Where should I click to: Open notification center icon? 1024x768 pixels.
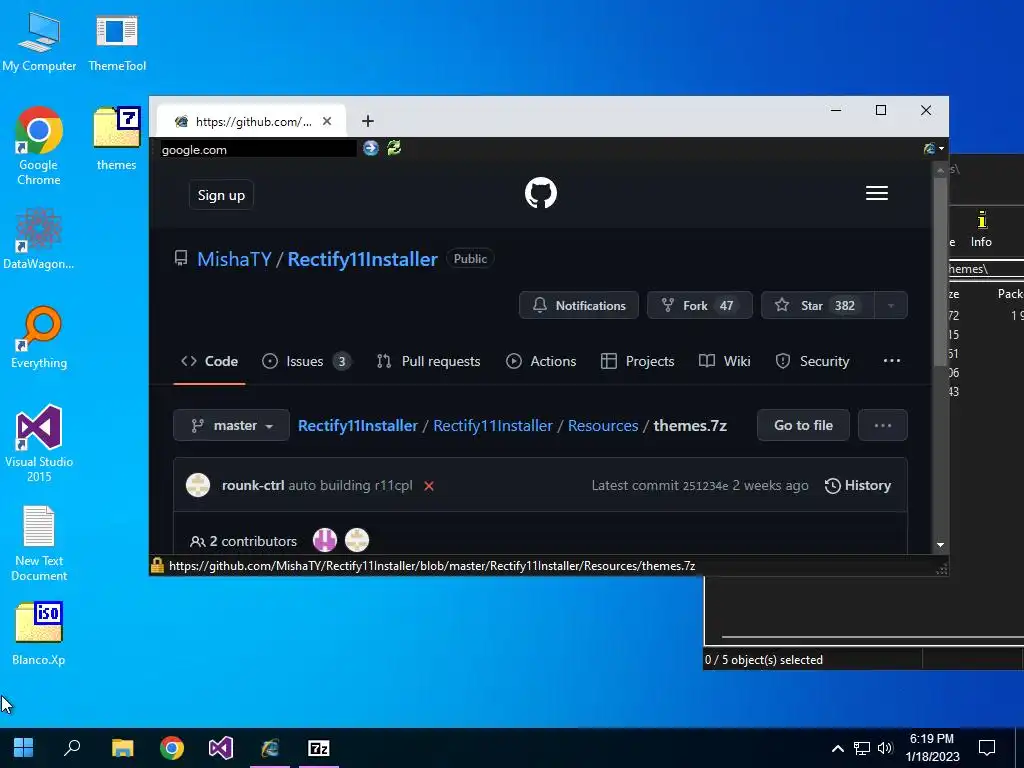(987, 748)
